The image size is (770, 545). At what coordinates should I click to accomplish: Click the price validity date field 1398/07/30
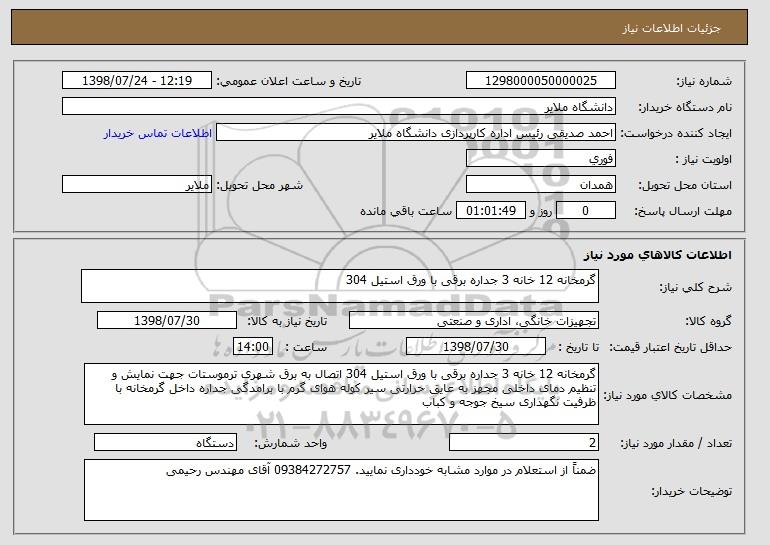[x=476, y=347]
